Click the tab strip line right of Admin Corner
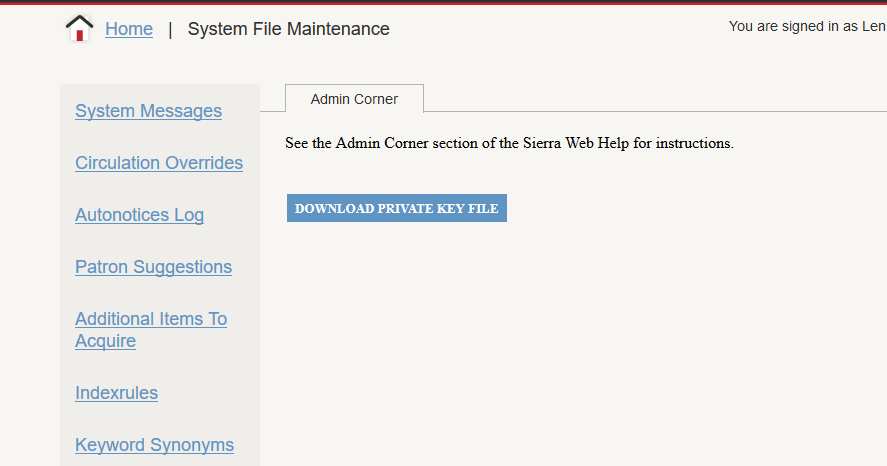 tap(650, 111)
